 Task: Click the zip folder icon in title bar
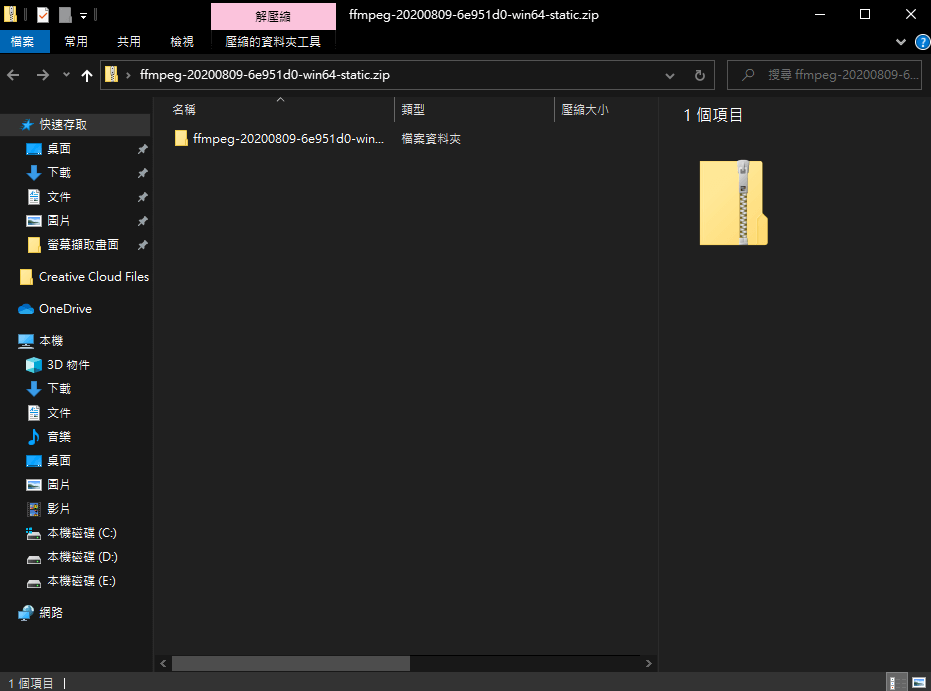(11, 14)
